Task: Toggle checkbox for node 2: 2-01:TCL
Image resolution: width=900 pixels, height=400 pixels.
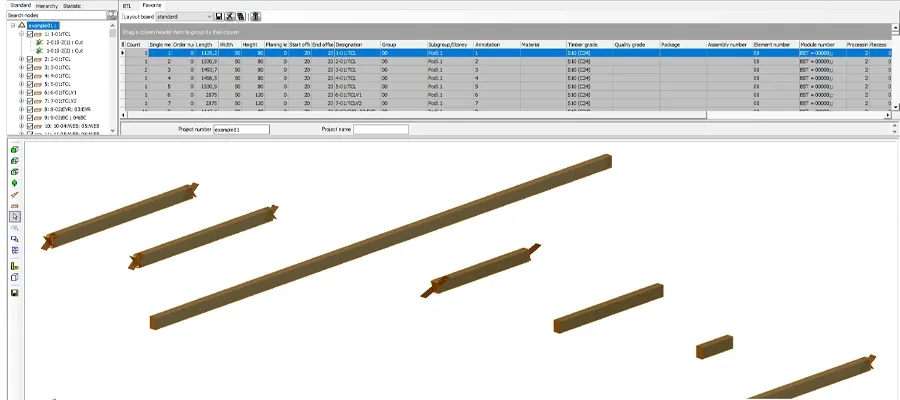Action: pos(30,59)
